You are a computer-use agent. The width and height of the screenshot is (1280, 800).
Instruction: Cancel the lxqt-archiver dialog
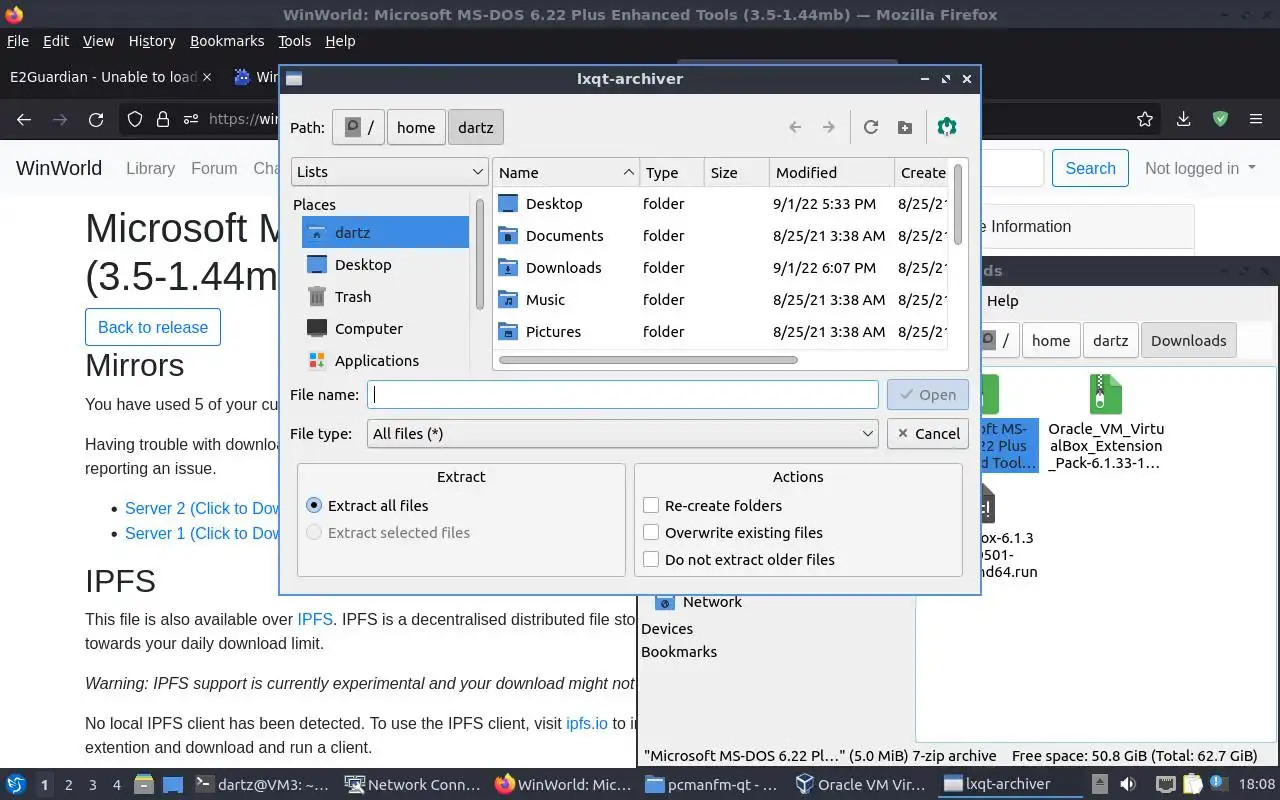pyautogui.click(x=927, y=434)
